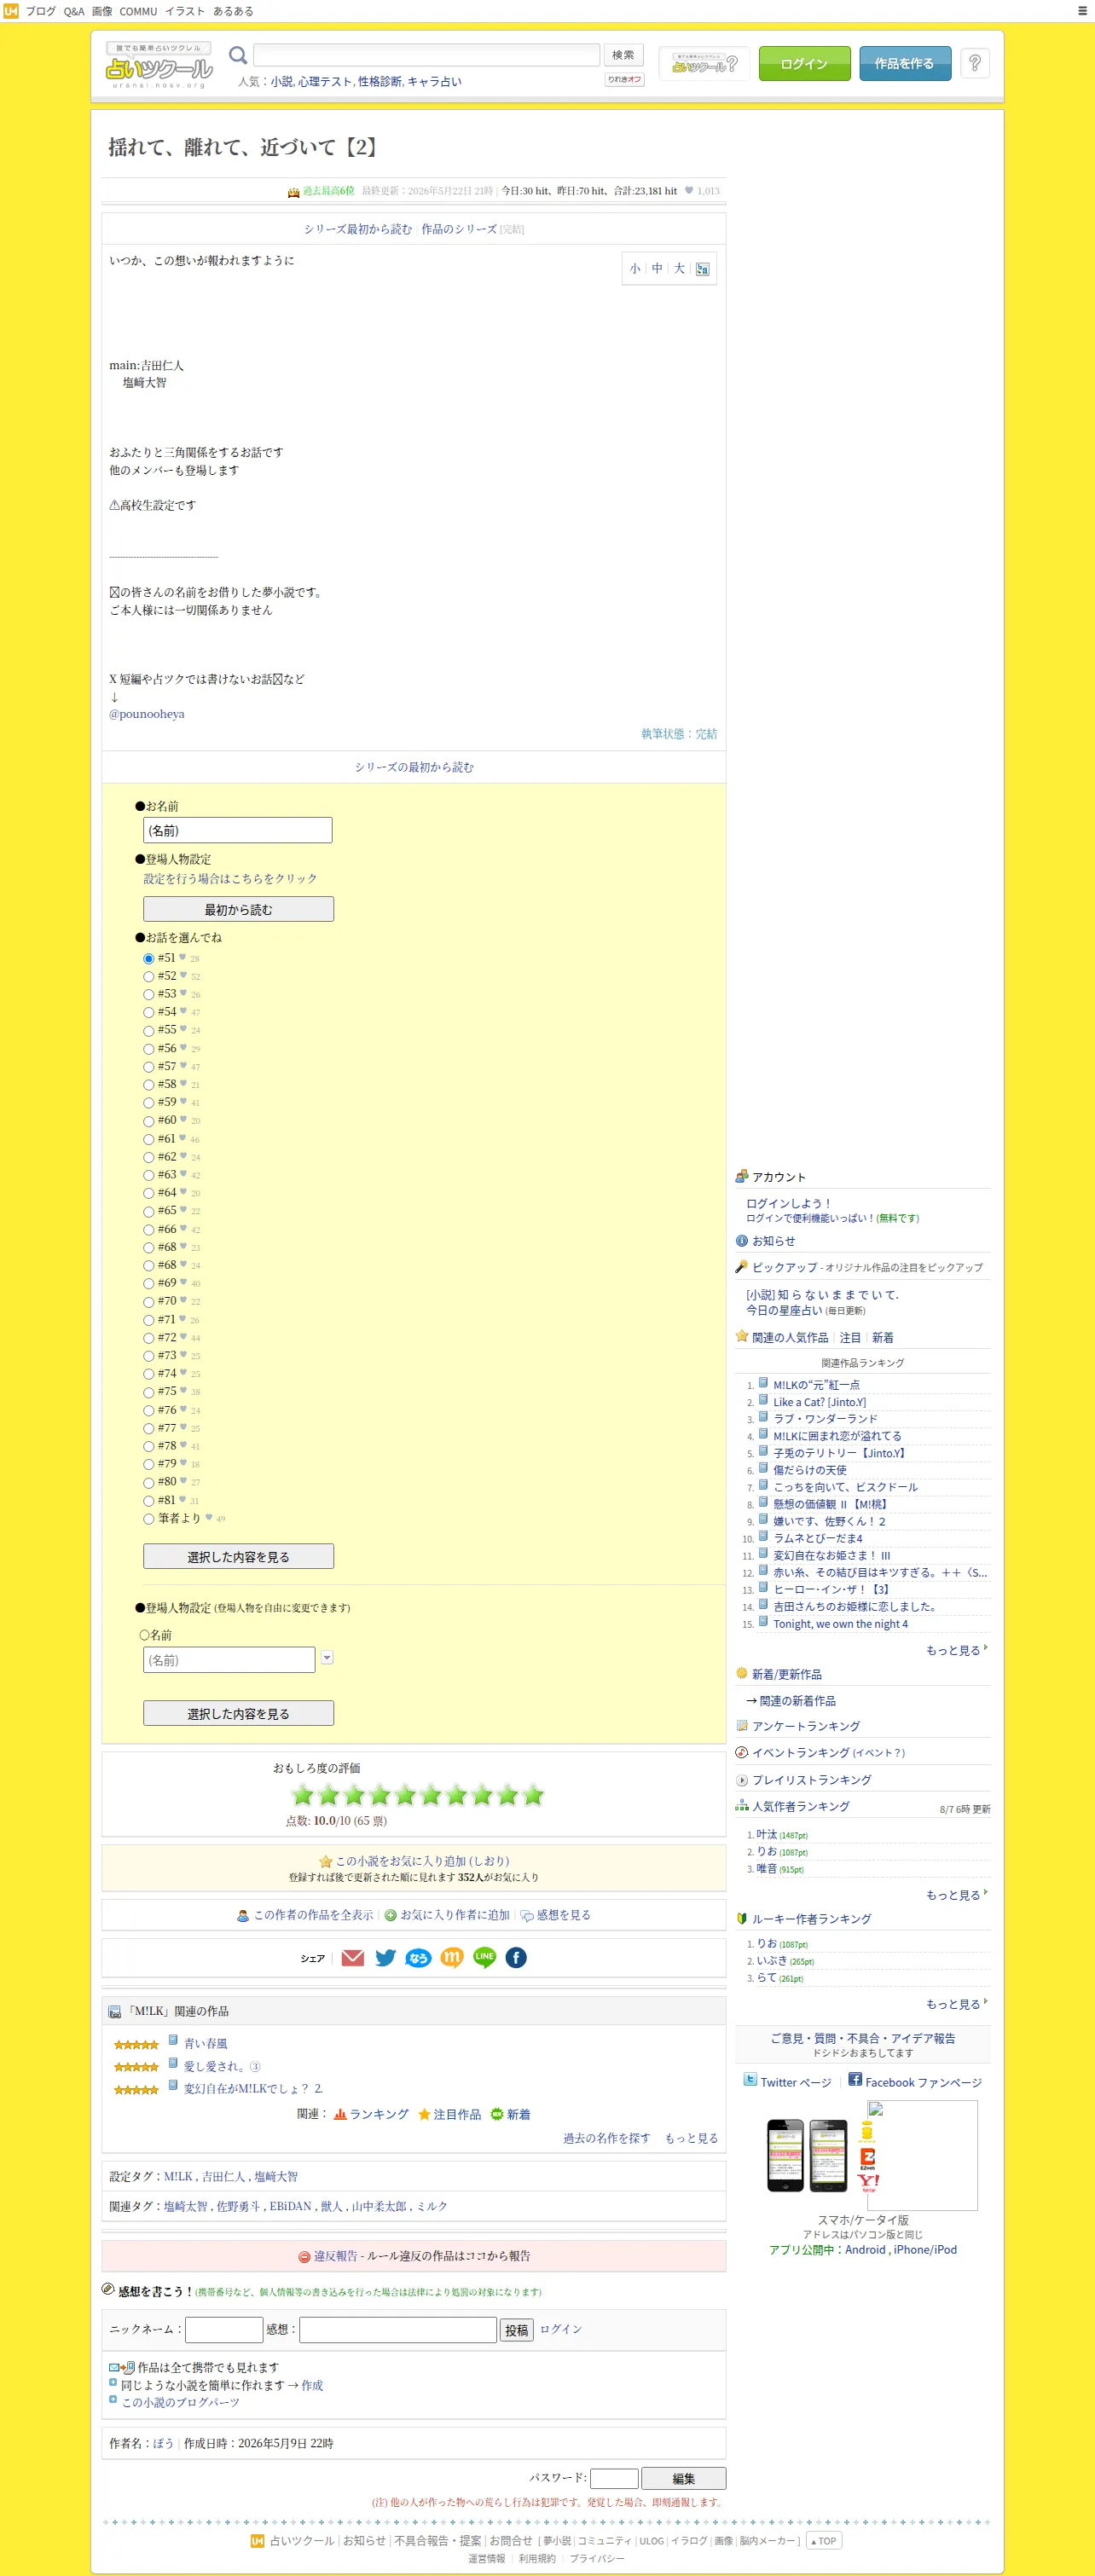Share by email with the red envelope icon
Screen dimensions: 1095x2576
coord(352,1958)
